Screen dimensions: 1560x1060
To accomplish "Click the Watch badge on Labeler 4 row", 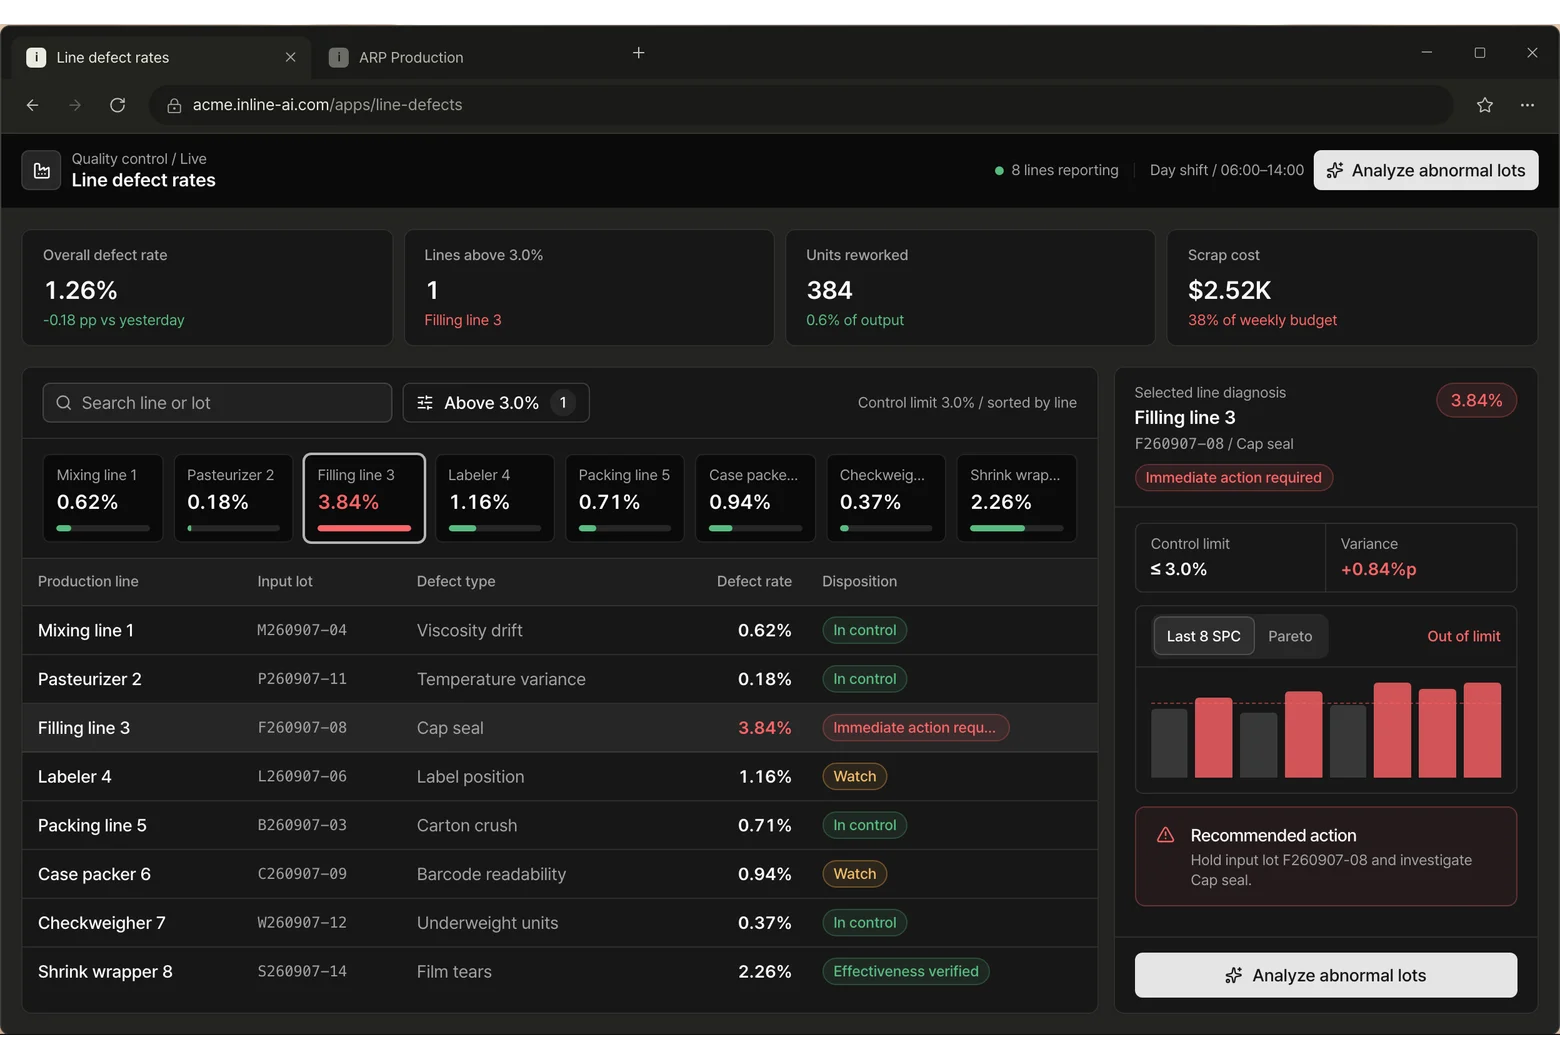I will point(855,777).
